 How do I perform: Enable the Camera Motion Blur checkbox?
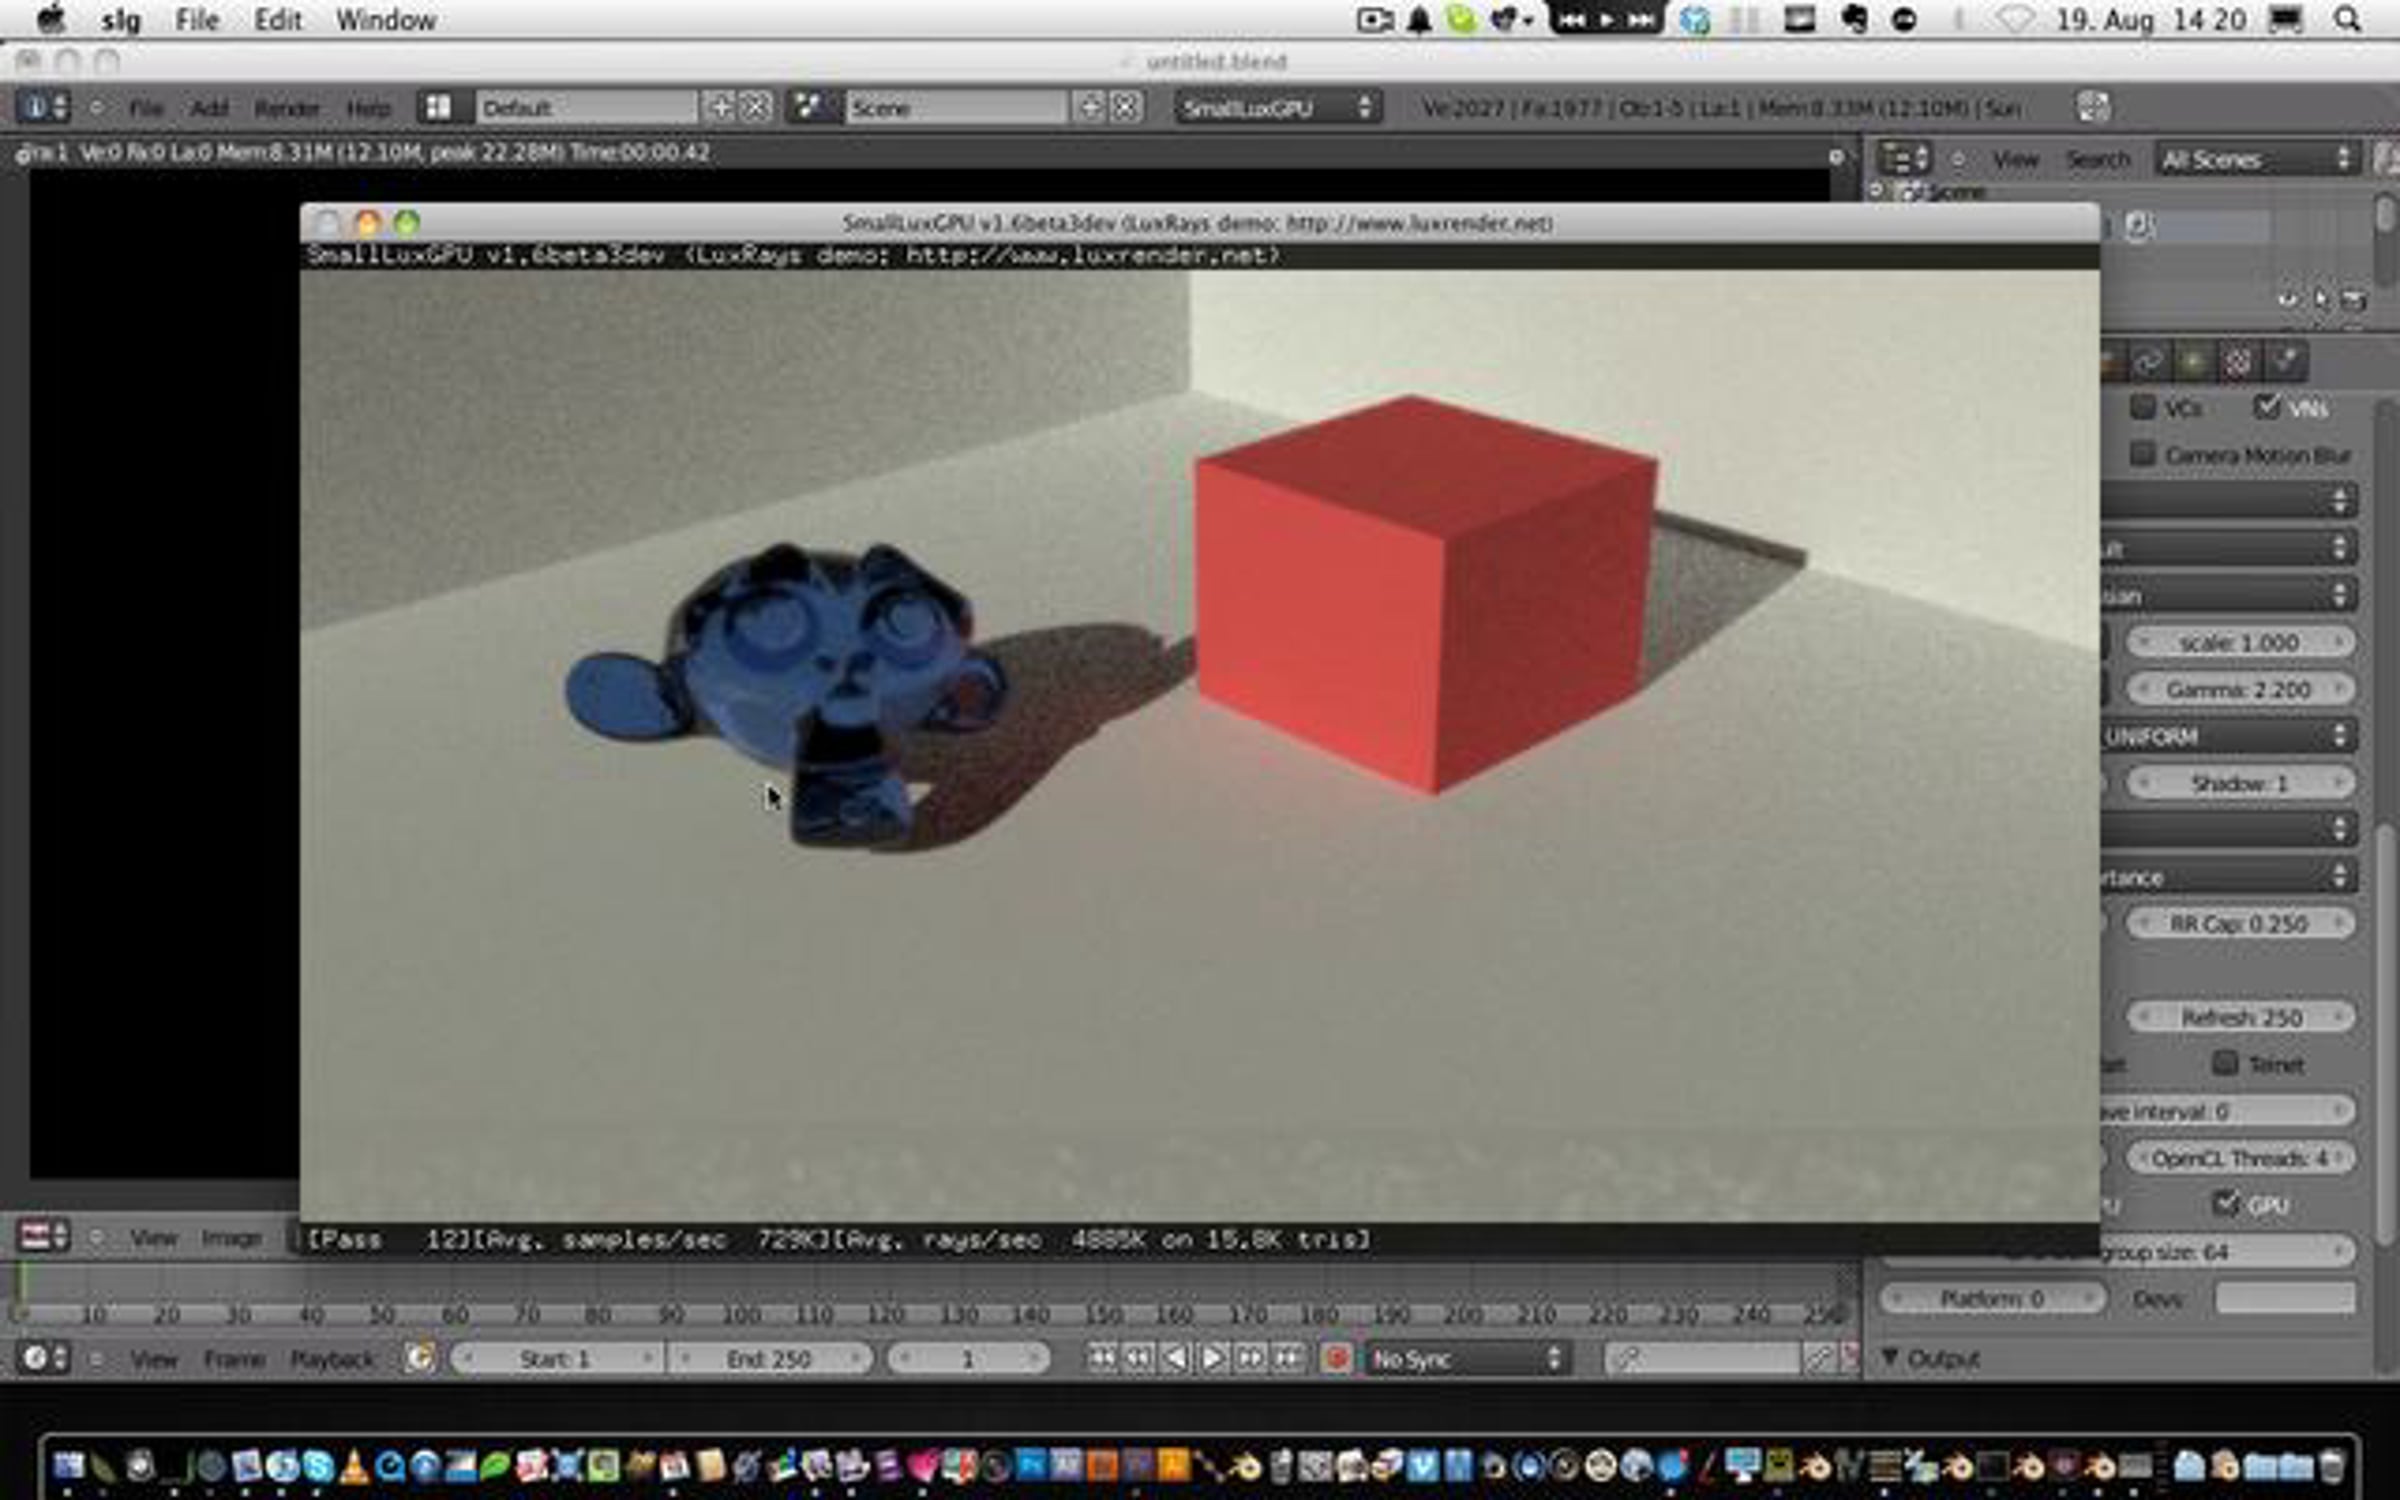2142,454
